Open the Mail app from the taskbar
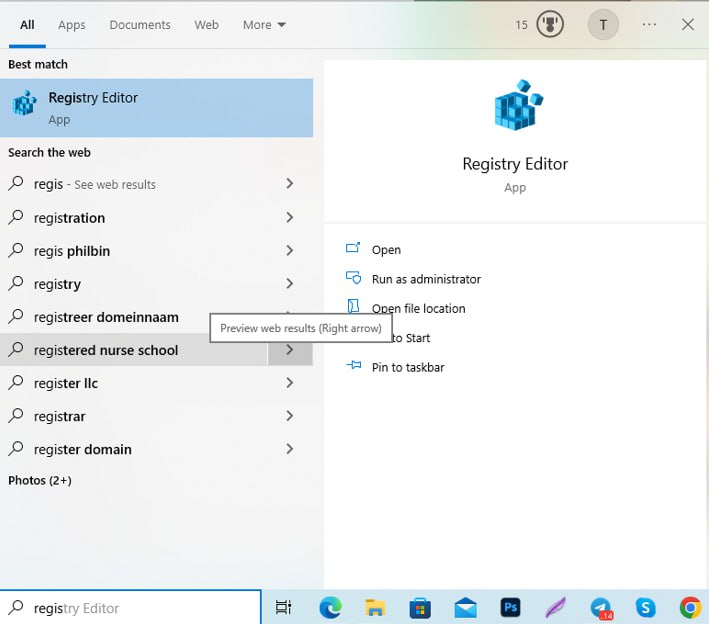This screenshot has width=709, height=624. tap(465, 608)
